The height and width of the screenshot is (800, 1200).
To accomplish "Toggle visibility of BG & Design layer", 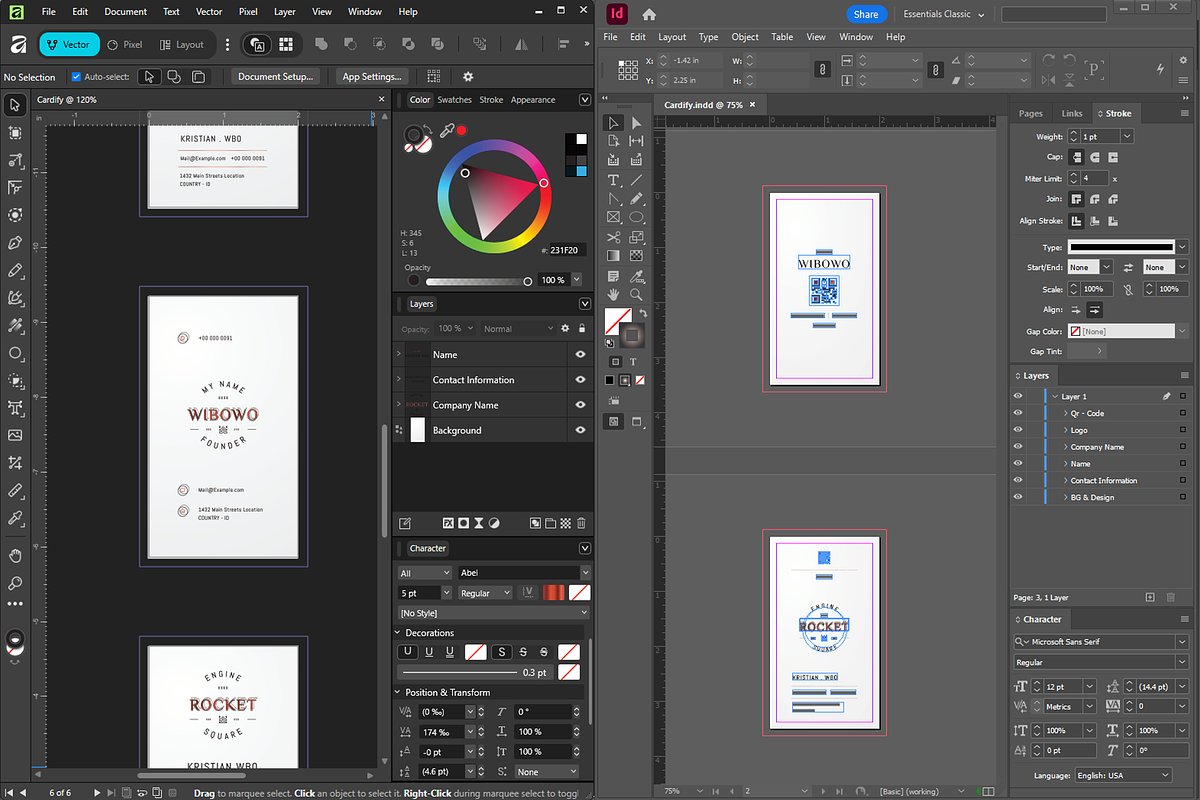I will (1018, 497).
